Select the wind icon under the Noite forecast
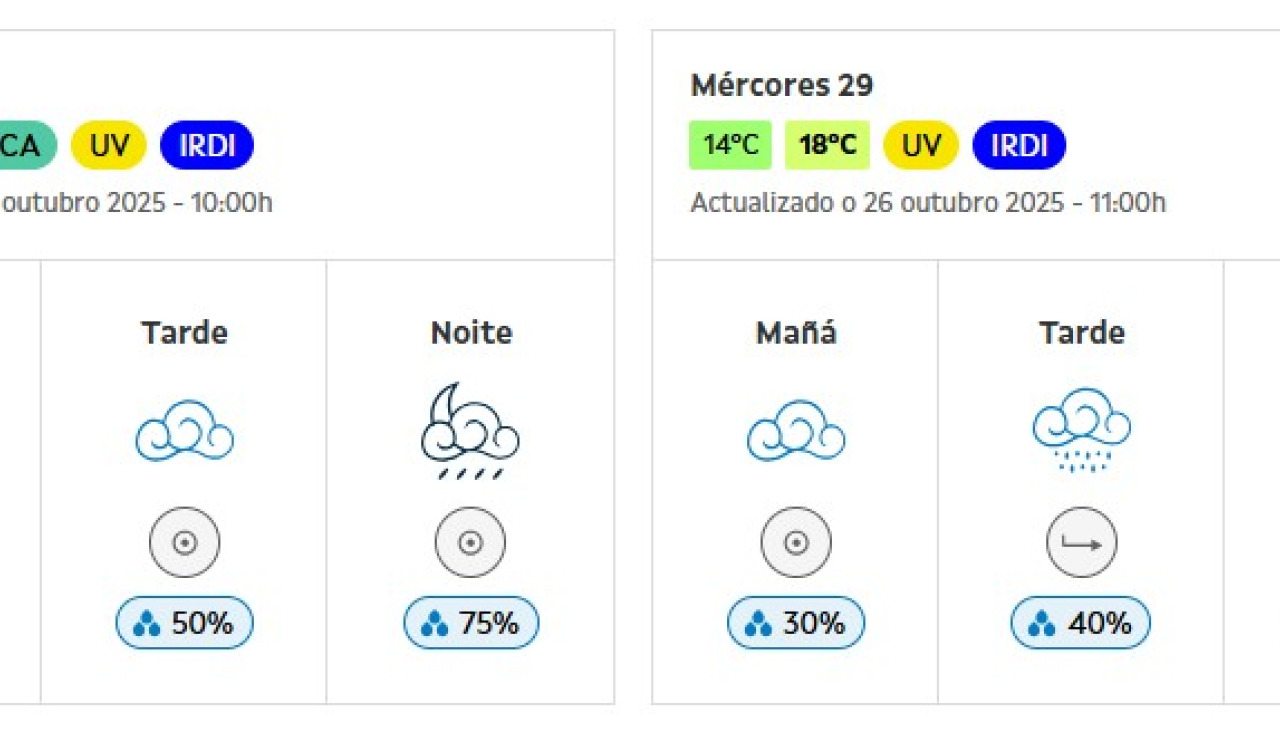The width and height of the screenshot is (1280, 732). tap(470, 542)
